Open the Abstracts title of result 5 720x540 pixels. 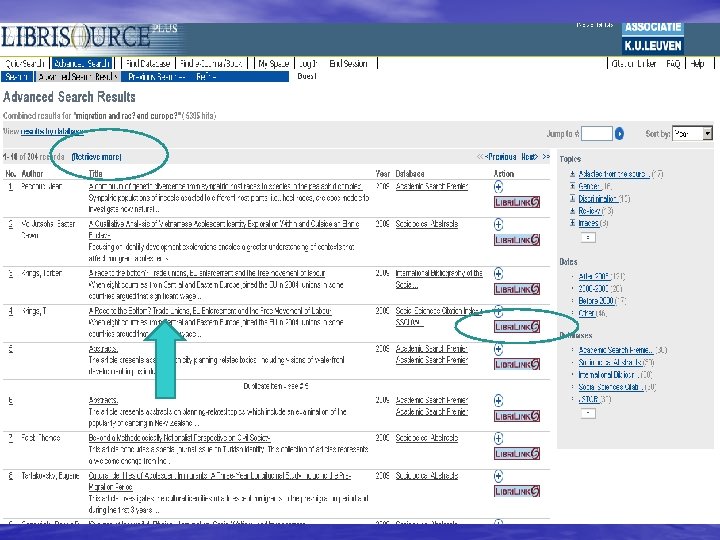coord(103,349)
